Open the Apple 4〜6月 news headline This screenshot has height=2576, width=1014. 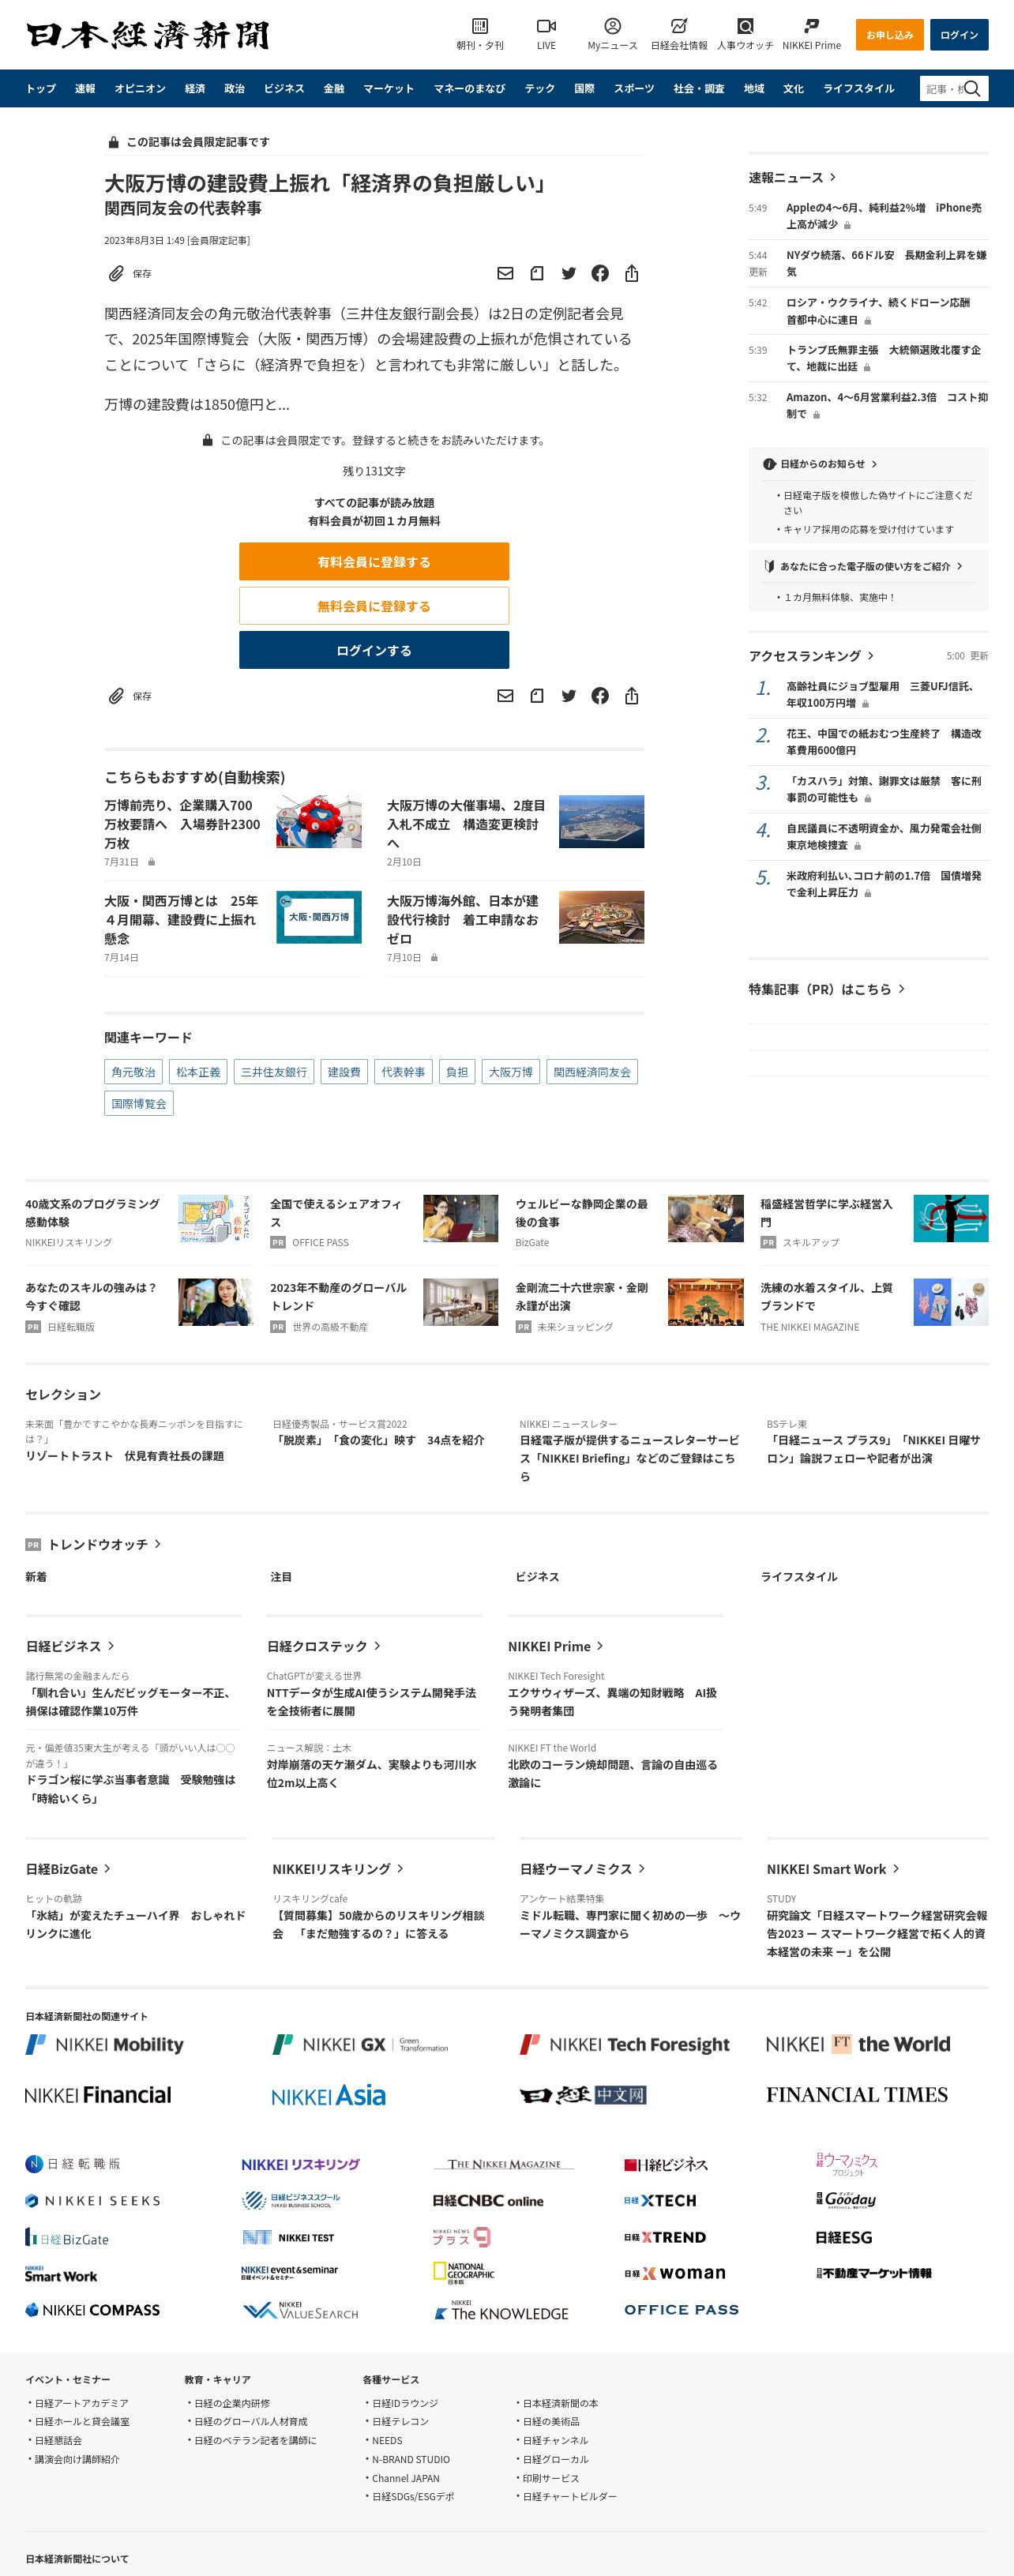[x=883, y=216]
